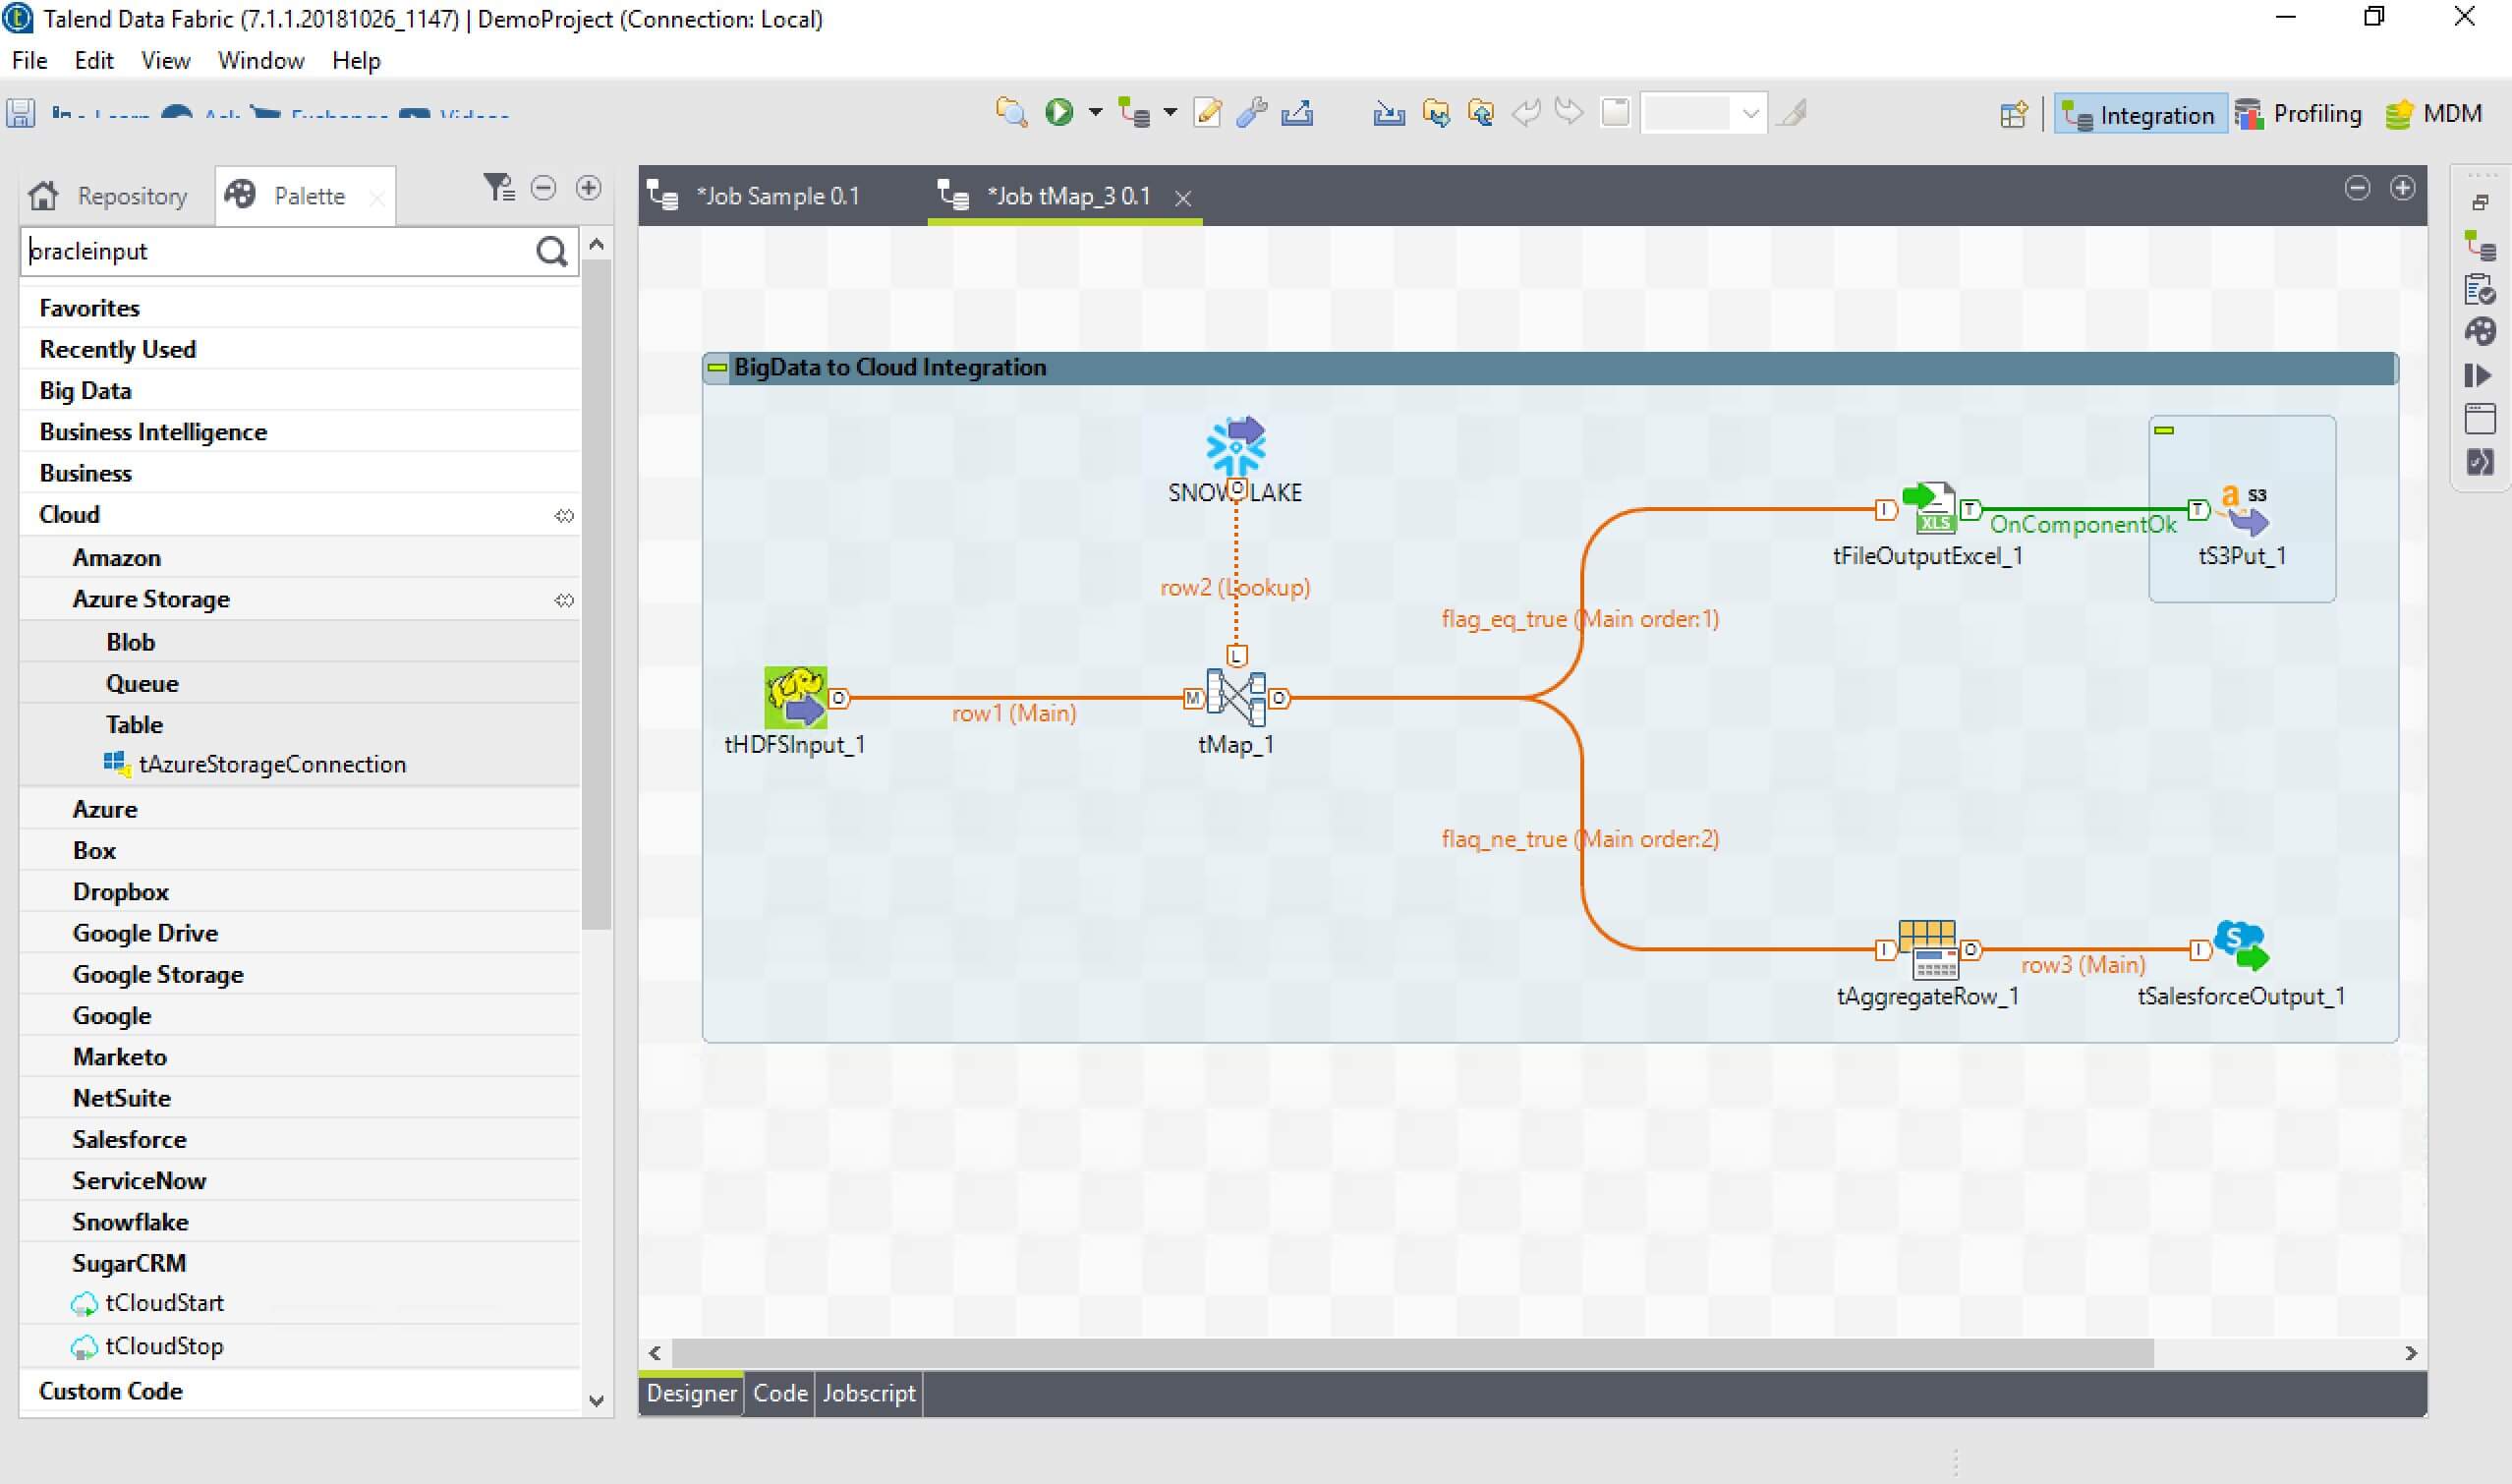
Task: Switch to Profiling perspective
Action: 2299,115
